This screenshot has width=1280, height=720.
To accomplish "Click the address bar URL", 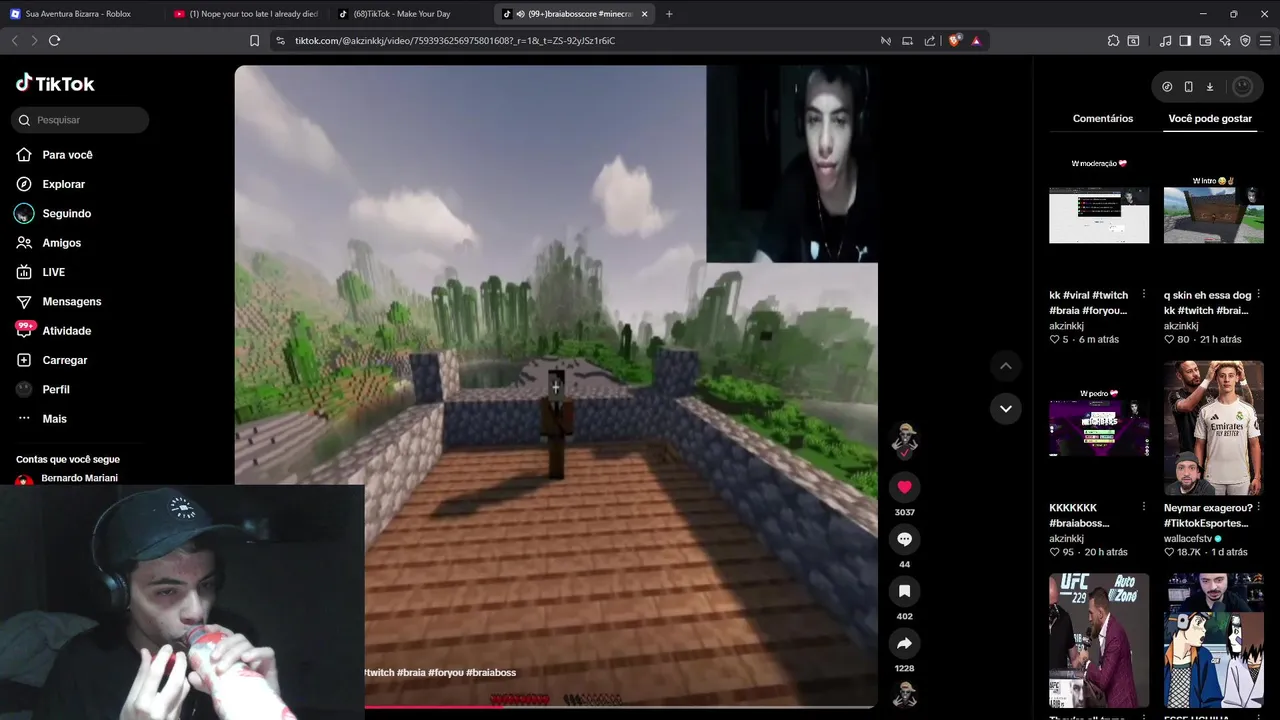I will (x=455, y=41).
